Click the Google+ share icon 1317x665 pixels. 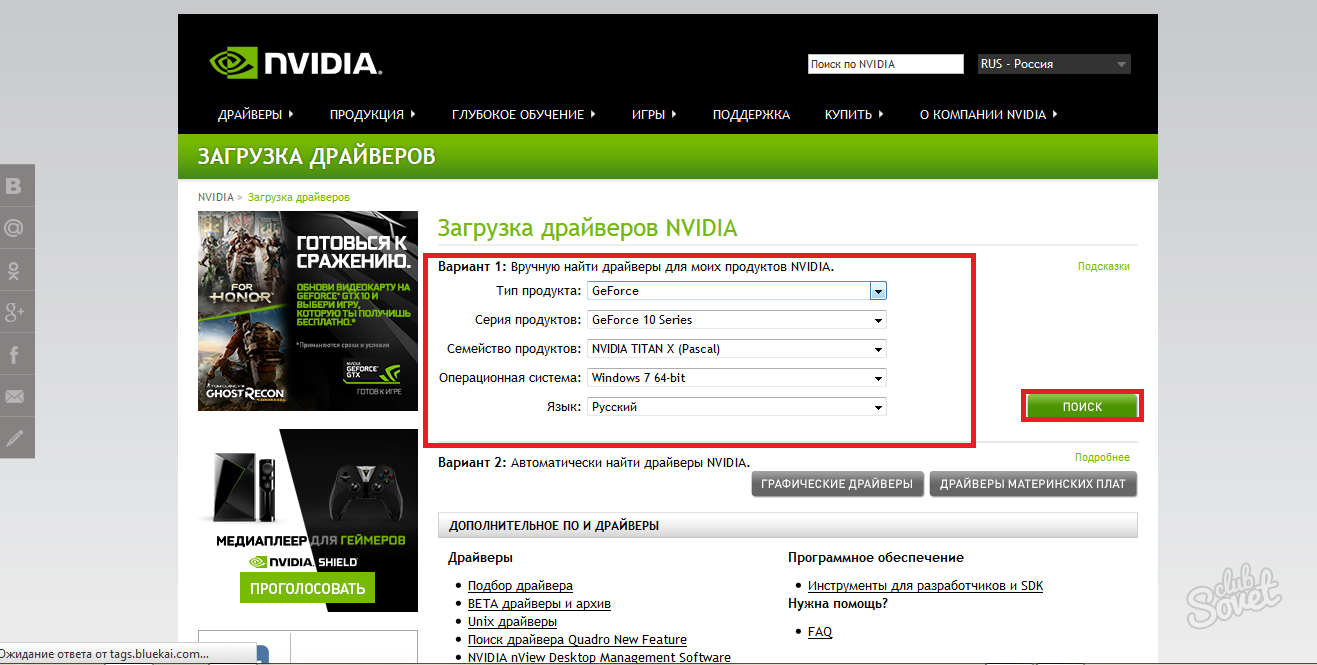tap(15, 312)
